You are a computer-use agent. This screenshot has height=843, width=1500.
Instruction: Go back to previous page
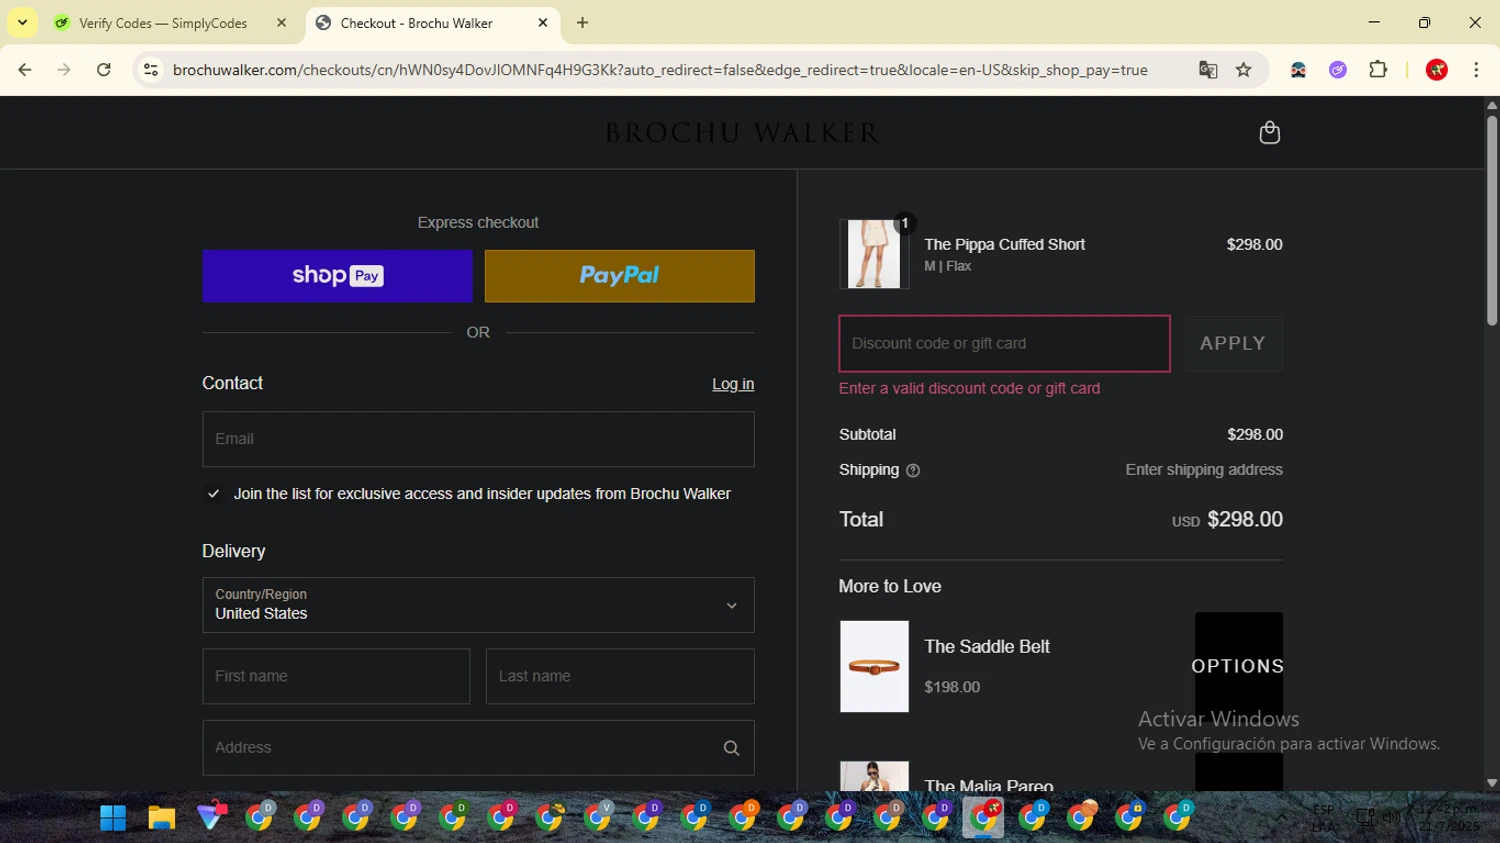[x=25, y=70]
